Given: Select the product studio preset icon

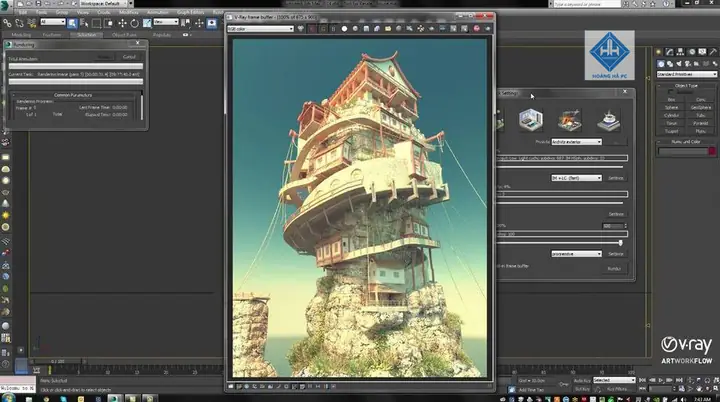Looking at the screenshot, I should point(609,119).
